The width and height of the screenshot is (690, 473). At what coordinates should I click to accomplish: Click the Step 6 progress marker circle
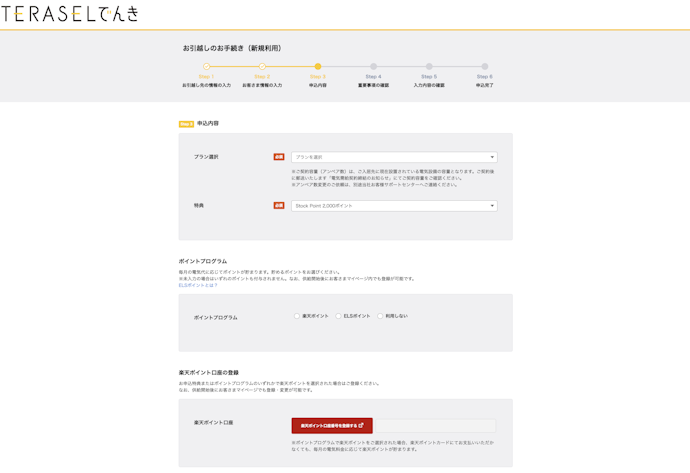484,66
